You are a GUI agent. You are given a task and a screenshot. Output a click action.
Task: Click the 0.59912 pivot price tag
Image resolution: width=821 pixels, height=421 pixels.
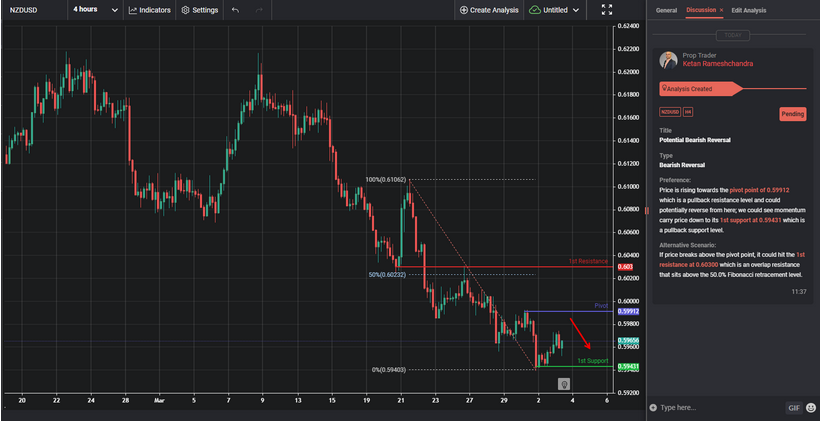click(x=628, y=311)
